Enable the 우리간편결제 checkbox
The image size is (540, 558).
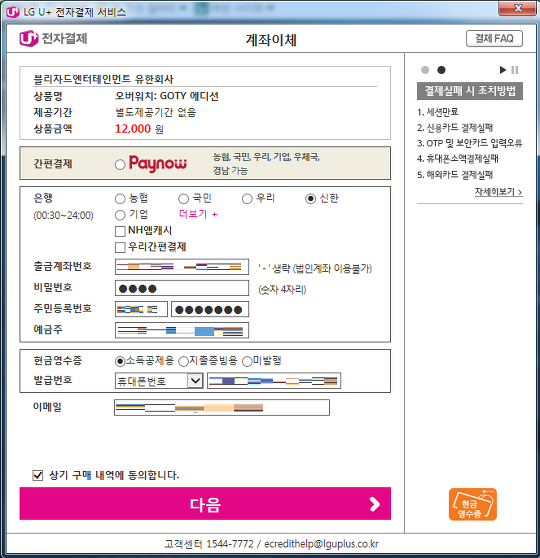click(x=120, y=247)
